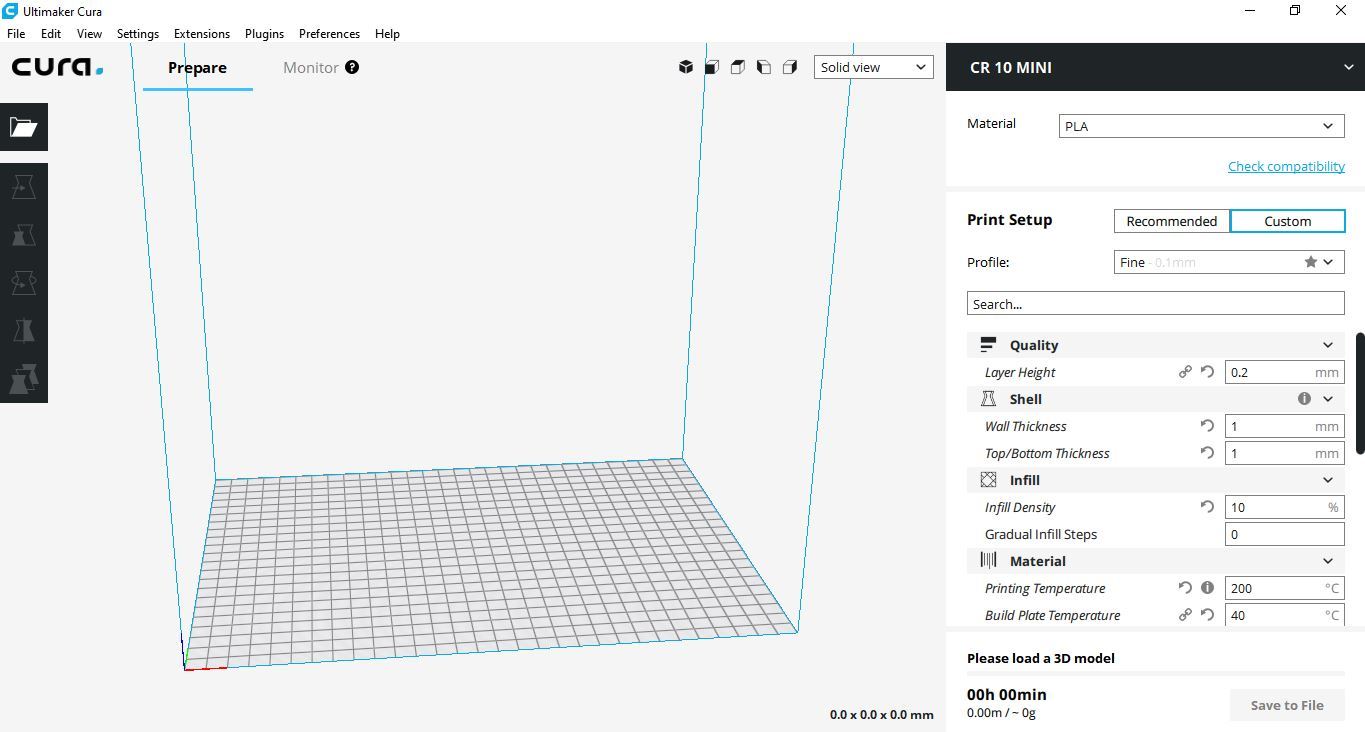This screenshot has height=732, width=1365.
Task: Select the Move tool in the left toolbar
Action: (22, 186)
